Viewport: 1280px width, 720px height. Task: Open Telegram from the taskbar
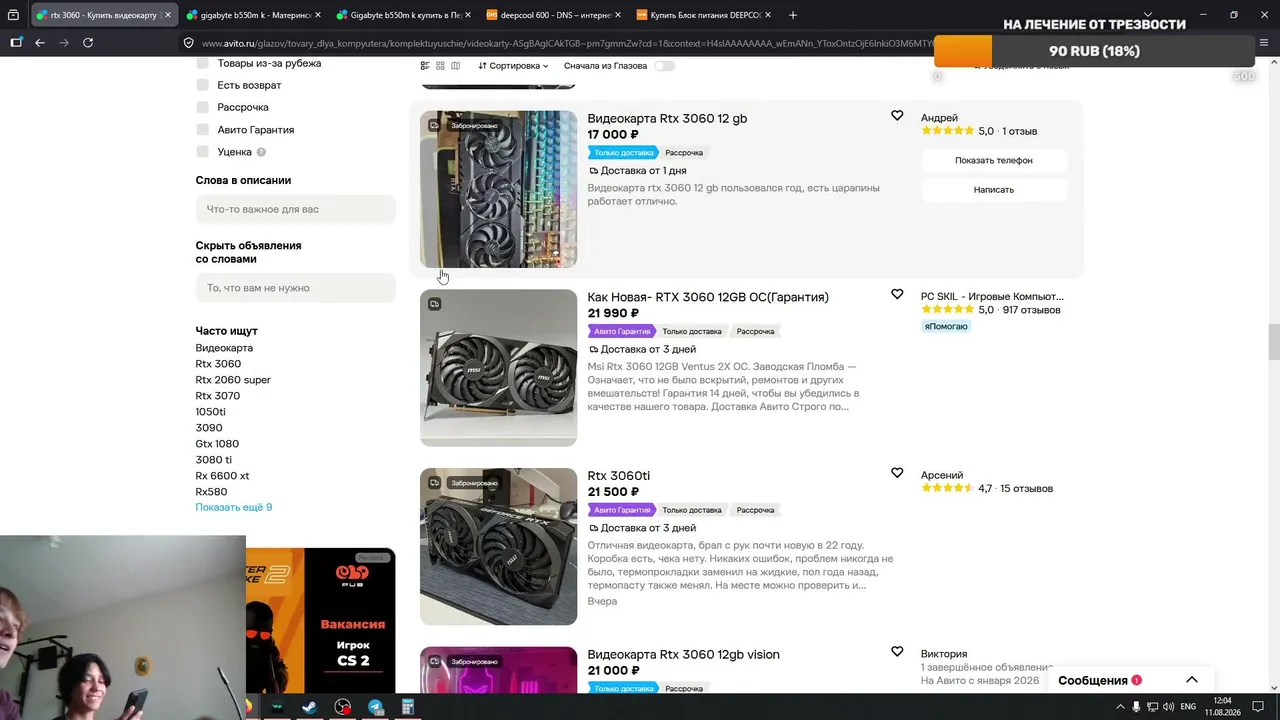pyautogui.click(x=376, y=707)
